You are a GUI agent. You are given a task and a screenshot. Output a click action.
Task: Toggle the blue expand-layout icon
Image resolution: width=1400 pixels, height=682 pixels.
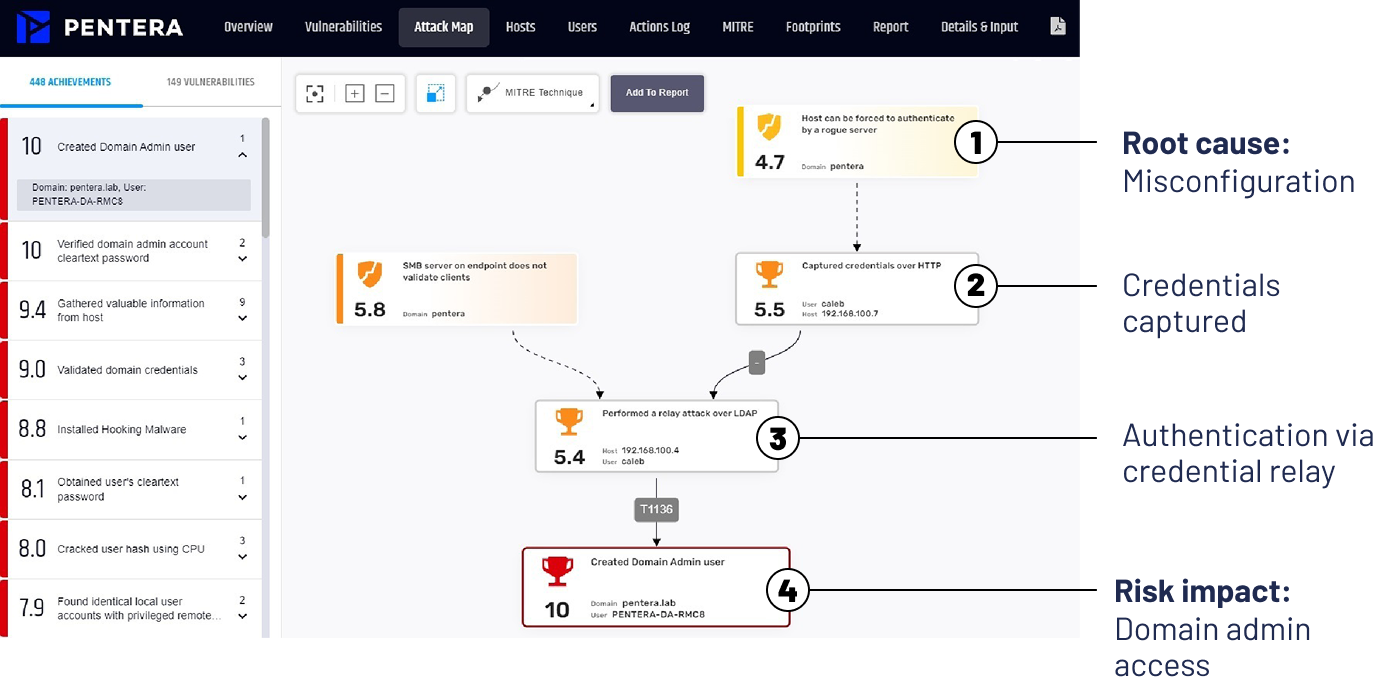(x=435, y=93)
